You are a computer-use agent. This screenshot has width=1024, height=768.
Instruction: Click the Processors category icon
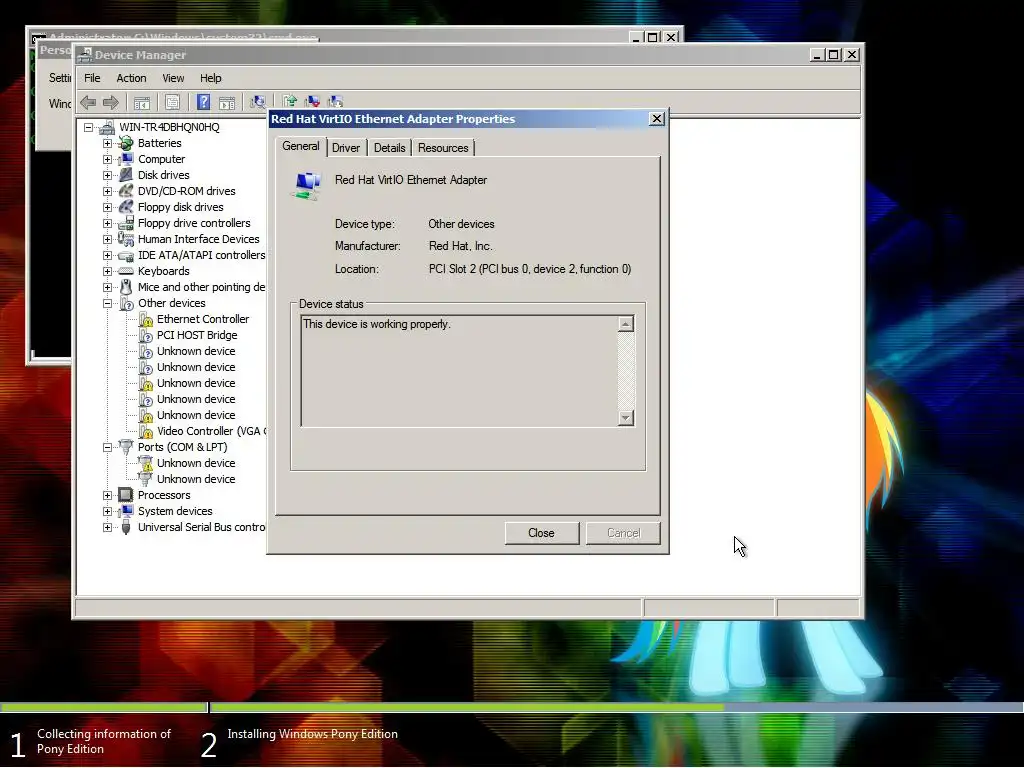tap(125, 495)
